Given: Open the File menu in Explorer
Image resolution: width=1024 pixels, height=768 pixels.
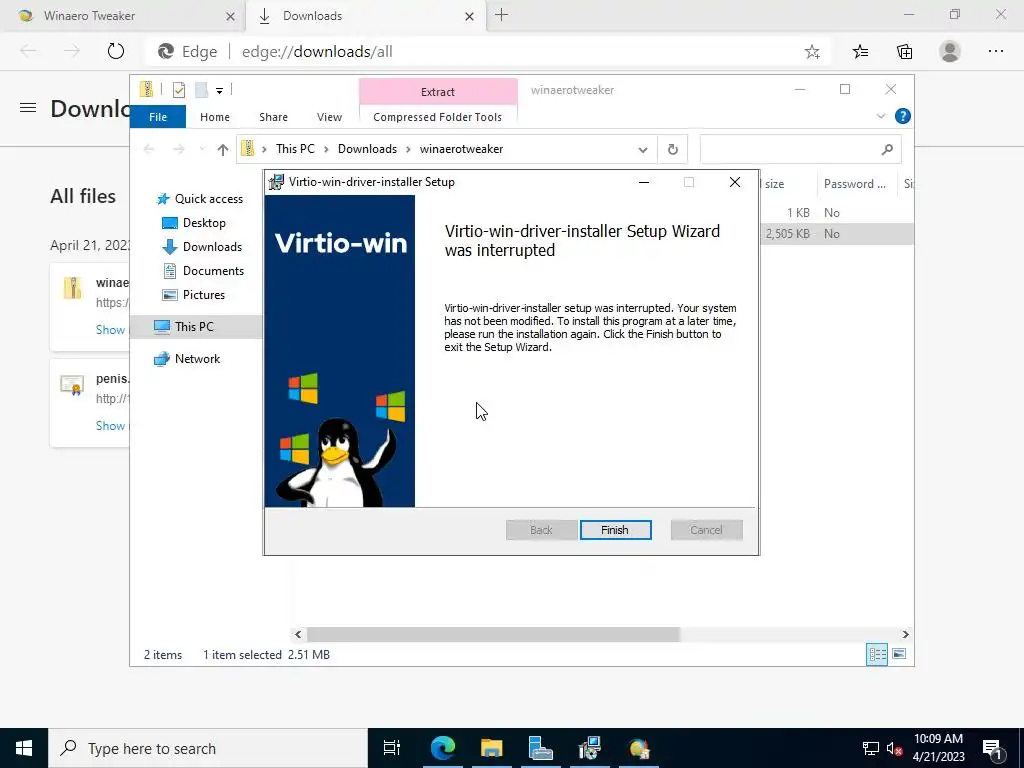Looking at the screenshot, I should coord(158,117).
